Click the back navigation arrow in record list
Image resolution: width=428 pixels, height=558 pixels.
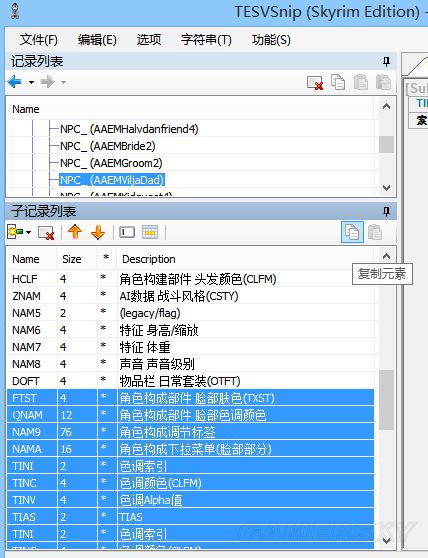(15, 82)
